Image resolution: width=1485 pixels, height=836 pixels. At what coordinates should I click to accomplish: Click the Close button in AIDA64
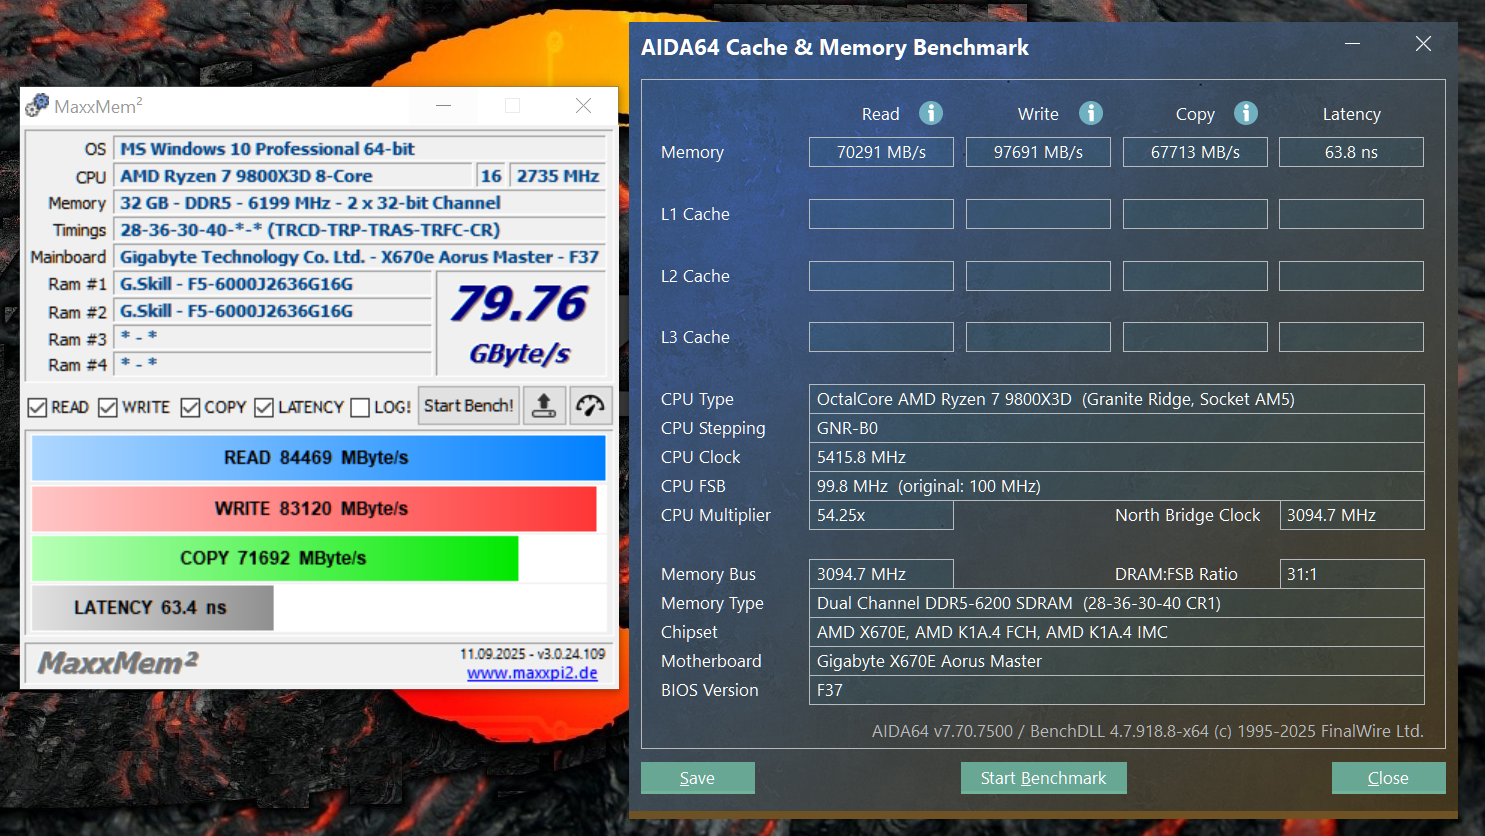(x=1388, y=778)
